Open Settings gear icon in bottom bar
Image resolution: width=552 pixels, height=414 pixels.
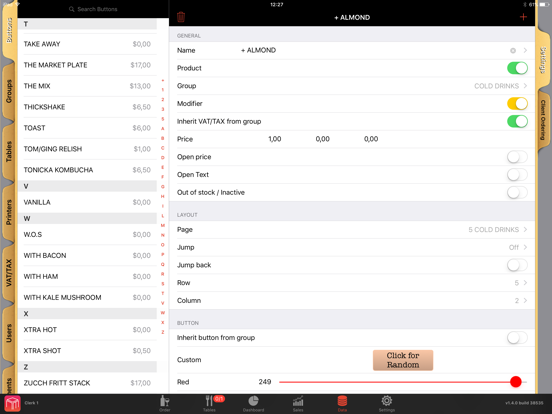point(387,403)
